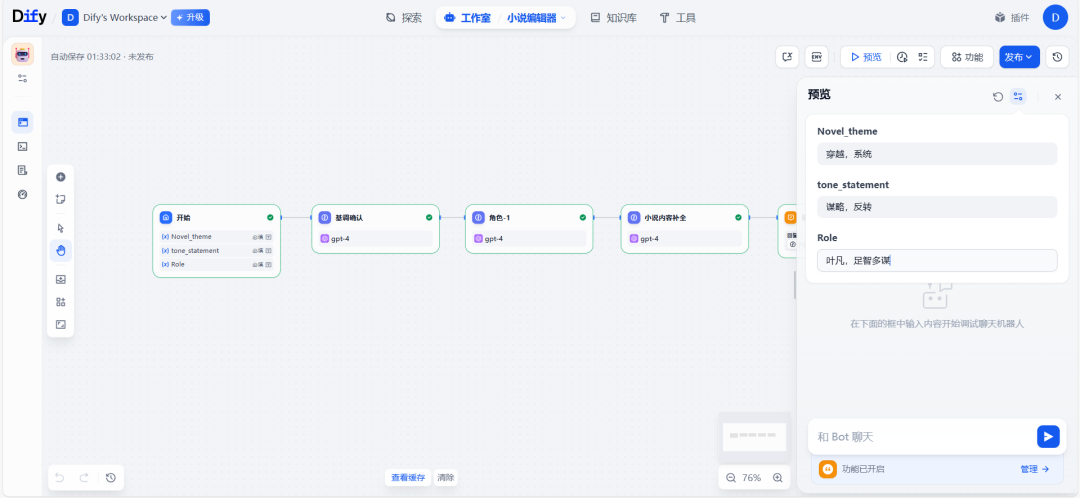Click the 查看缓存 button
The height and width of the screenshot is (498, 1080).
coord(408,478)
